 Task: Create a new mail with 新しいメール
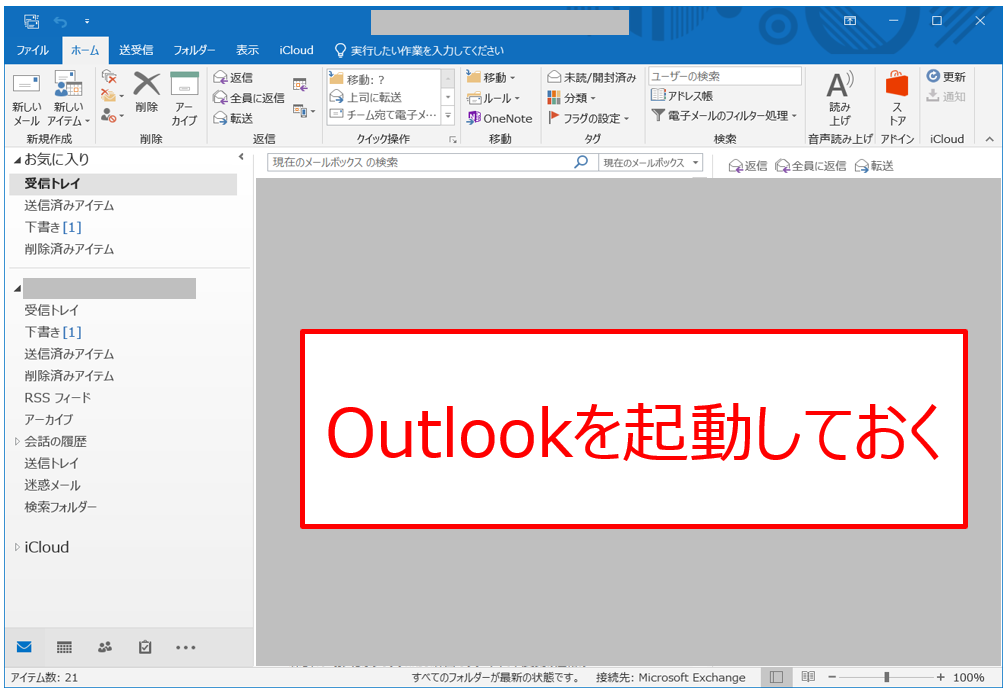[26, 98]
